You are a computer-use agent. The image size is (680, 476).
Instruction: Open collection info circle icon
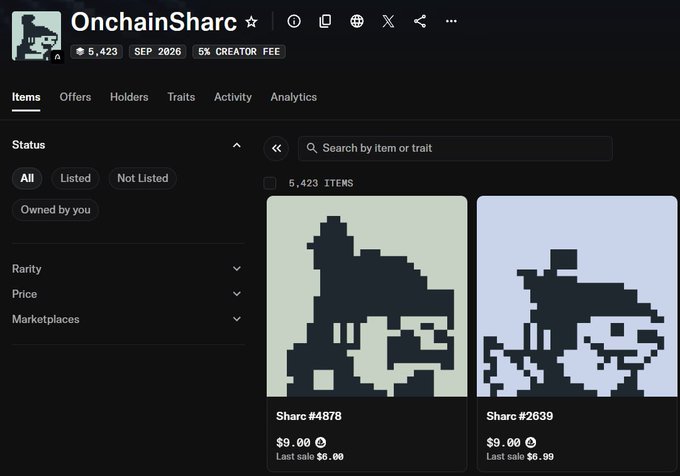[x=294, y=21]
